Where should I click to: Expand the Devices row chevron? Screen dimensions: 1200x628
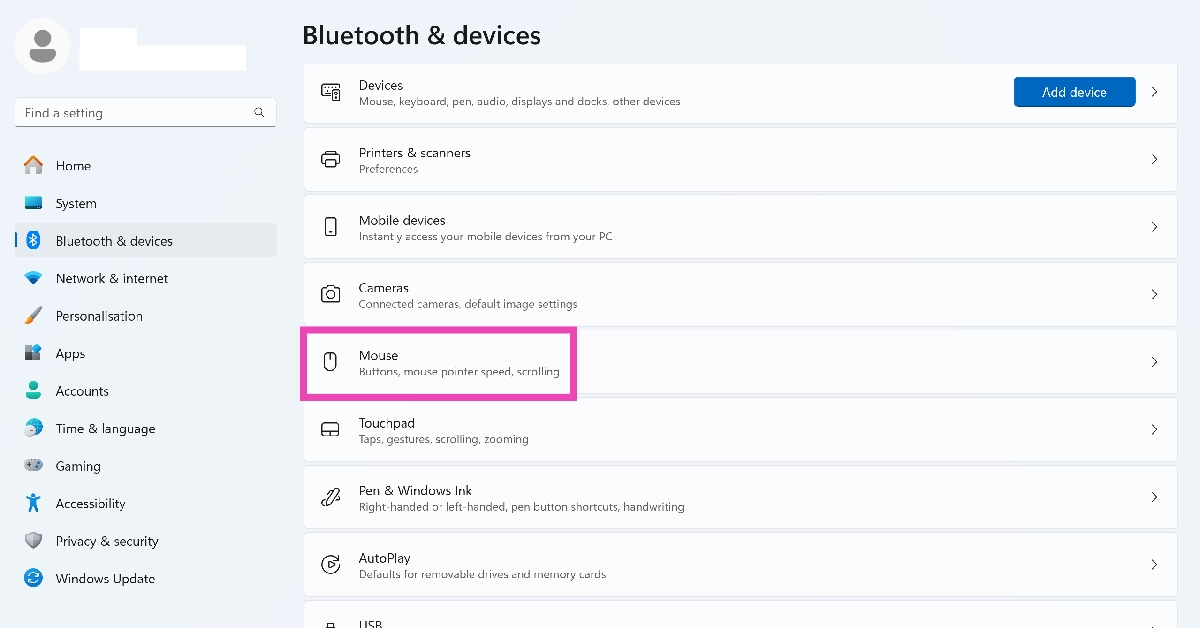click(1154, 92)
